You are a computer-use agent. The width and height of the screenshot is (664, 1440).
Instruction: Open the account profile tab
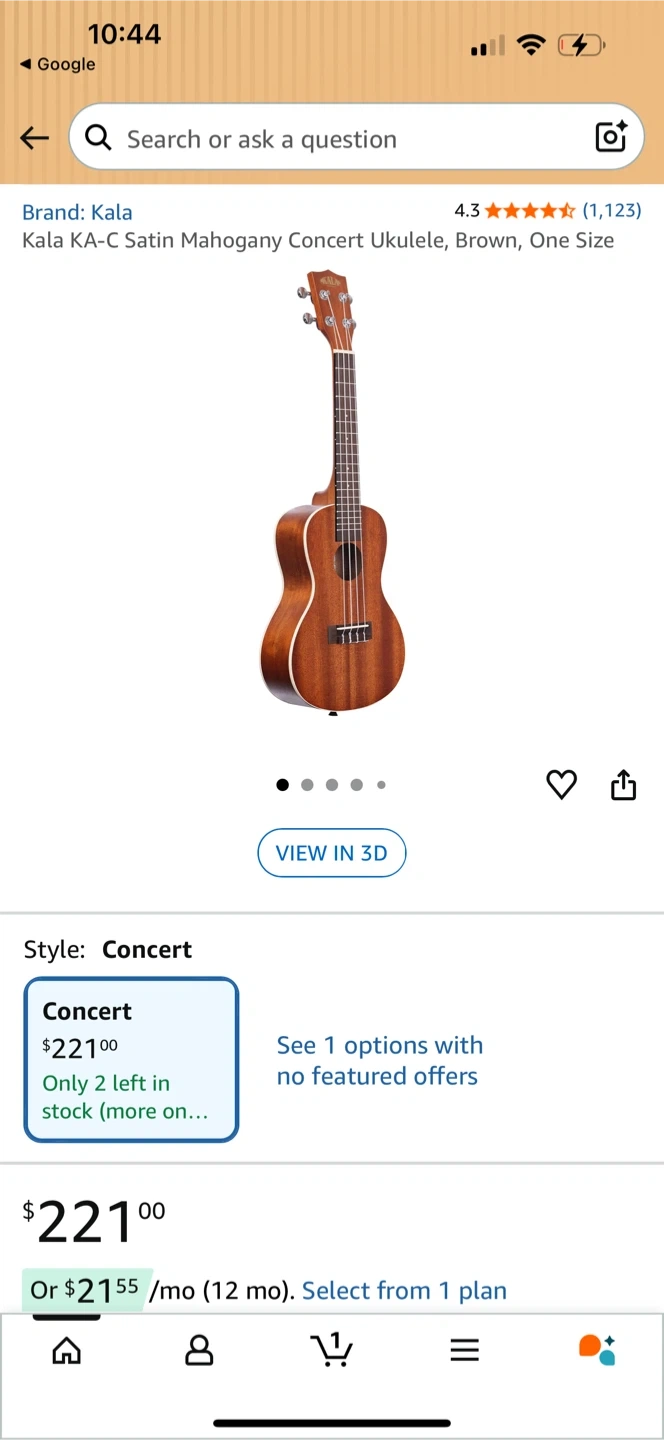click(x=199, y=1351)
